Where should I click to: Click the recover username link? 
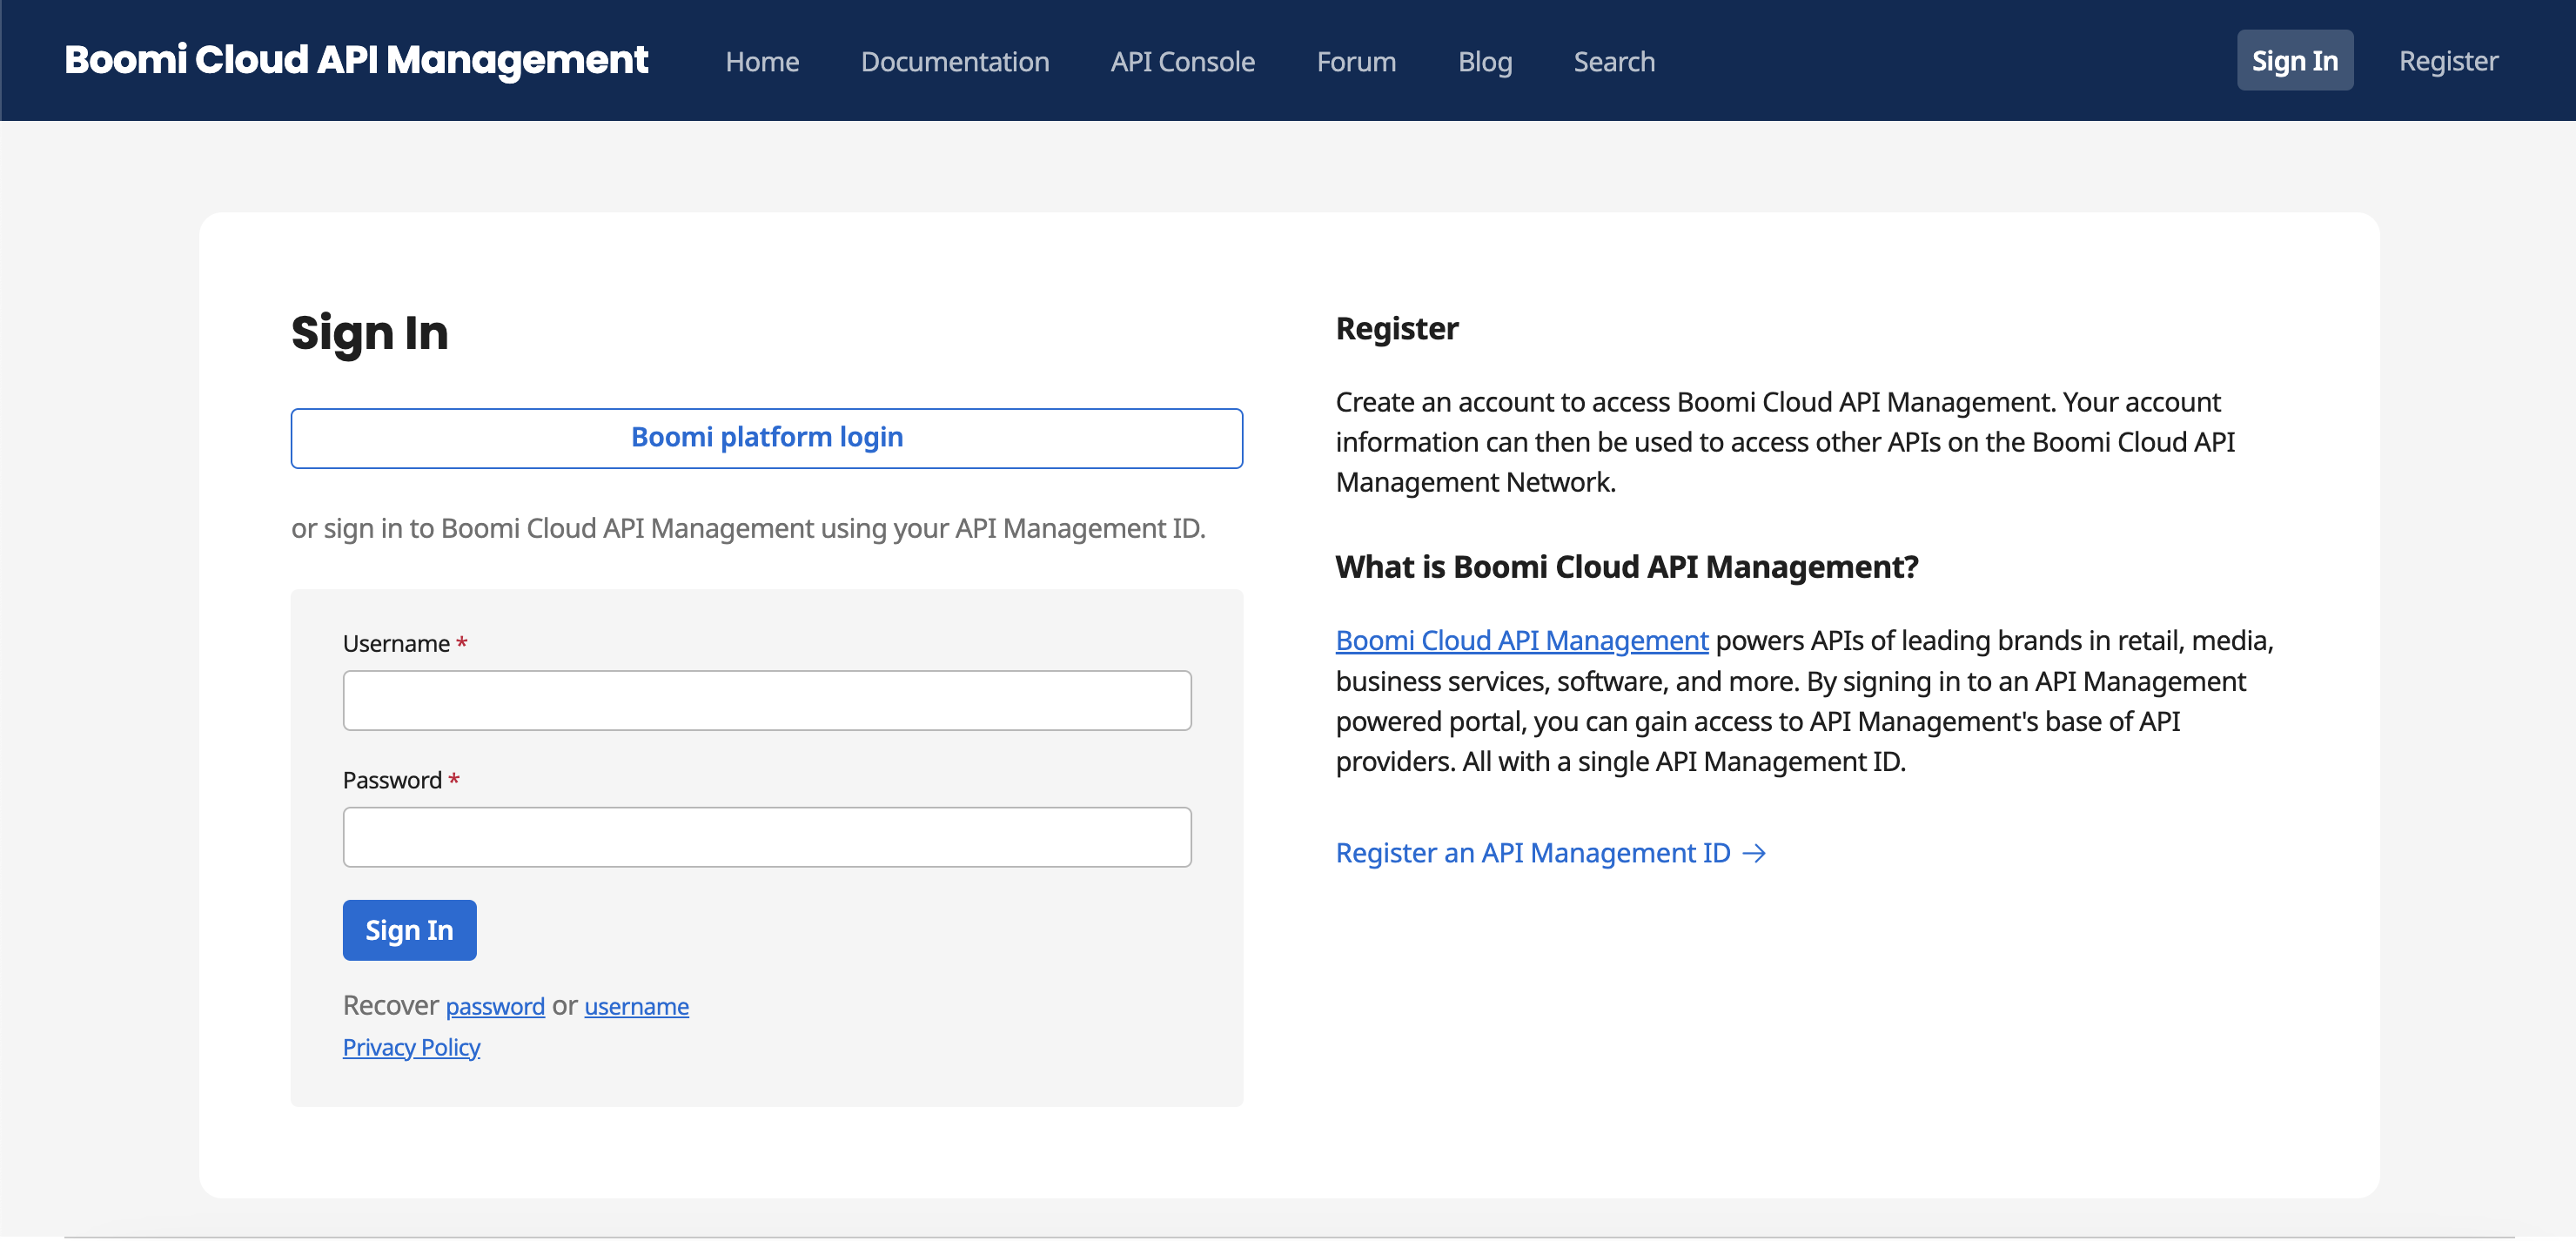[x=636, y=1006]
